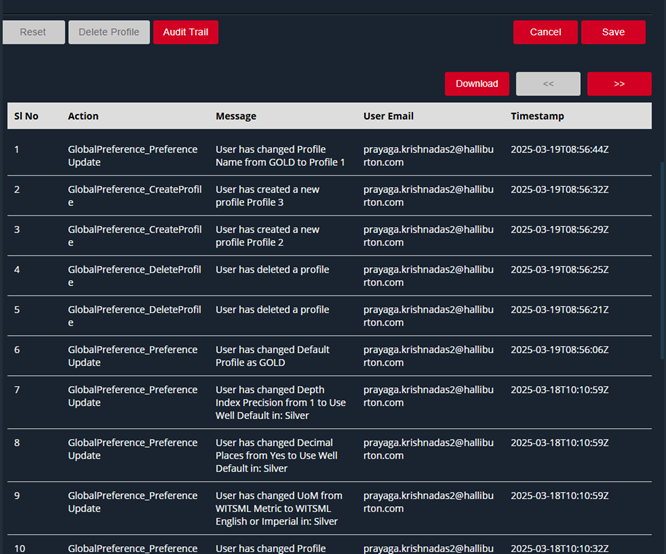Download the audit trail log
The image size is (666, 554).
477,84
